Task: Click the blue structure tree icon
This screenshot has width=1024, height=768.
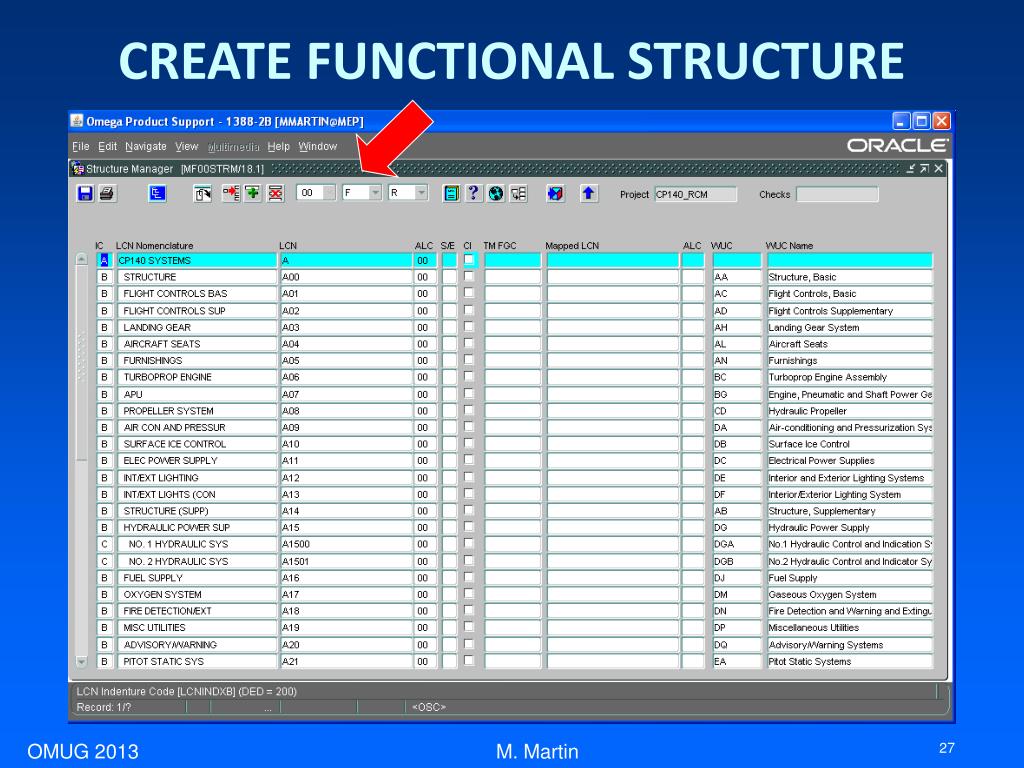Action: 157,193
